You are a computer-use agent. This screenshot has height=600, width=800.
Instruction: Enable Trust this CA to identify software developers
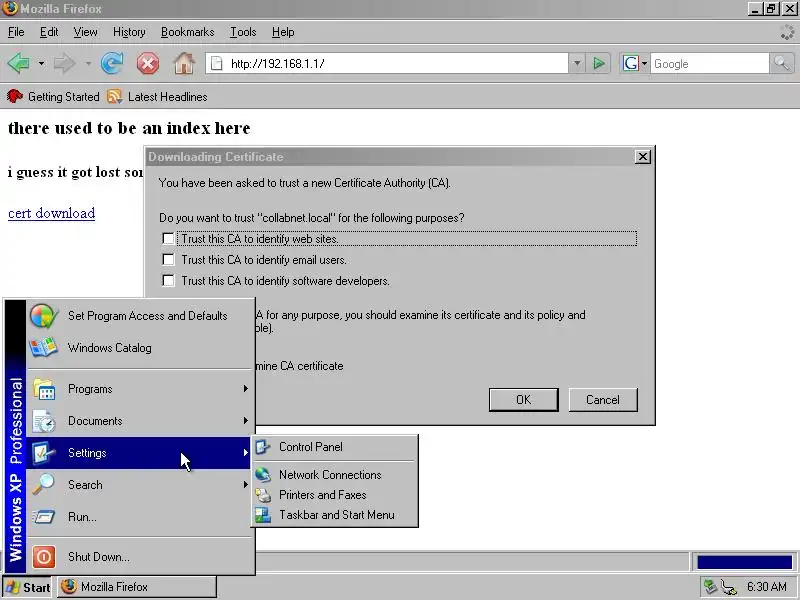(168, 281)
